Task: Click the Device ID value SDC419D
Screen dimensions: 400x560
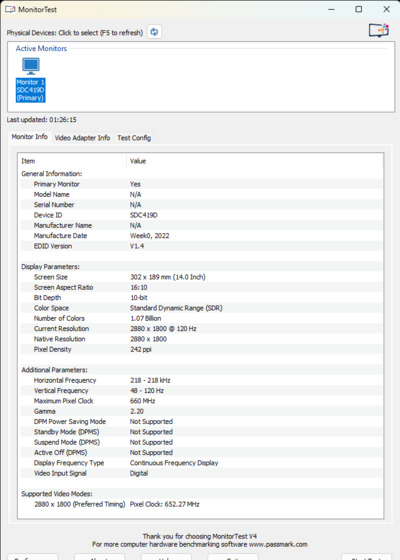Action: click(144, 215)
